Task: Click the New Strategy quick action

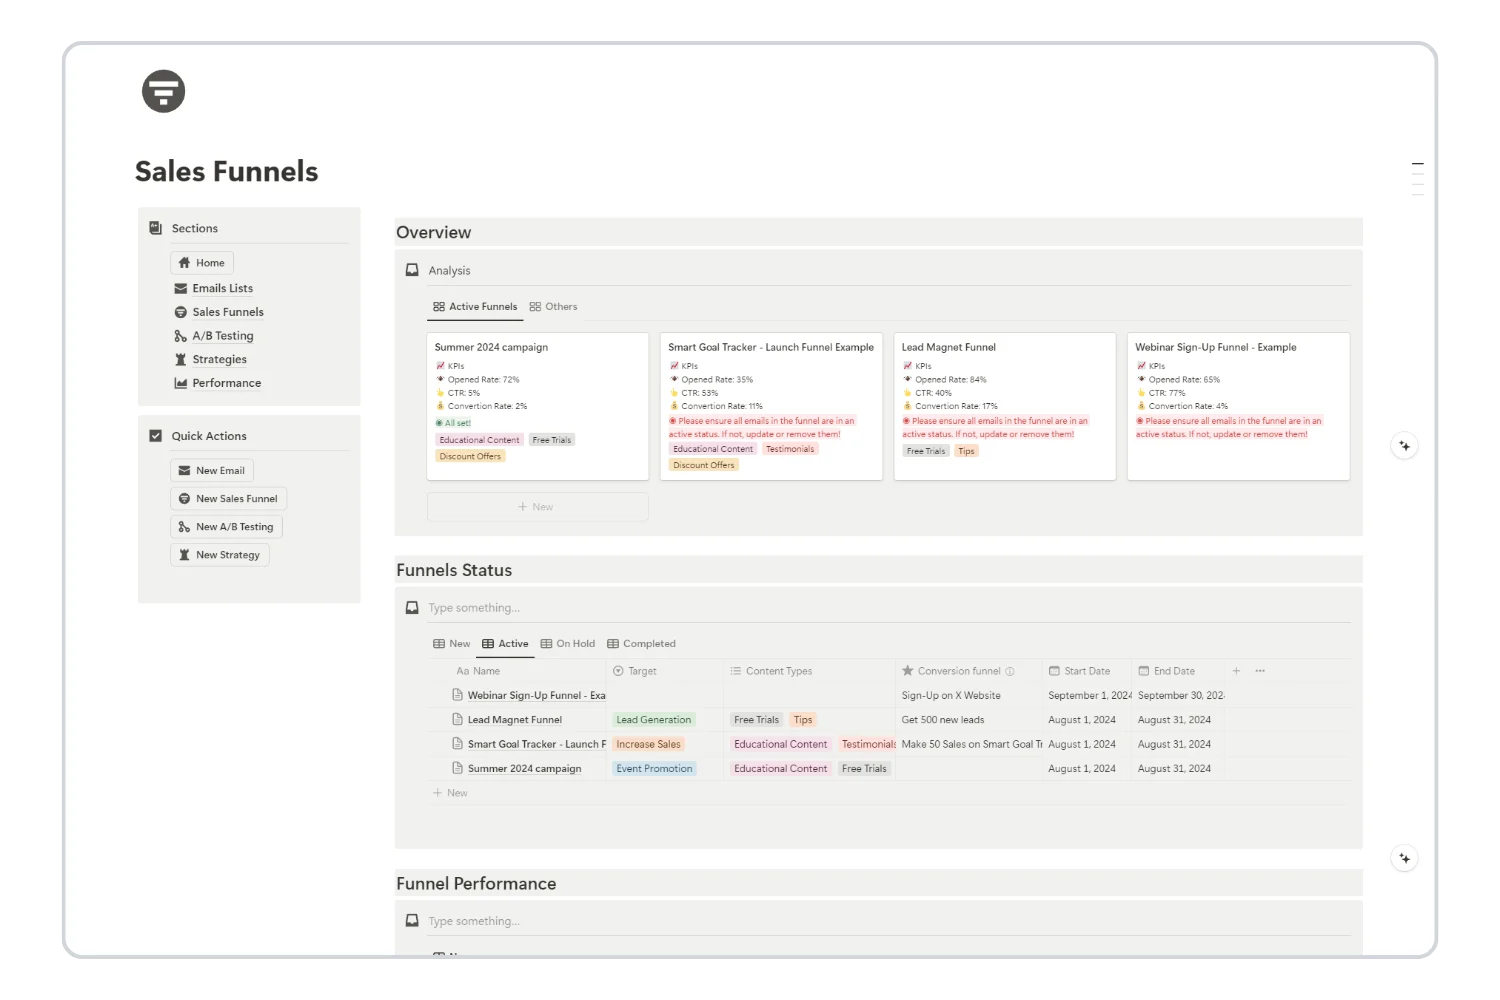Action: (220, 554)
